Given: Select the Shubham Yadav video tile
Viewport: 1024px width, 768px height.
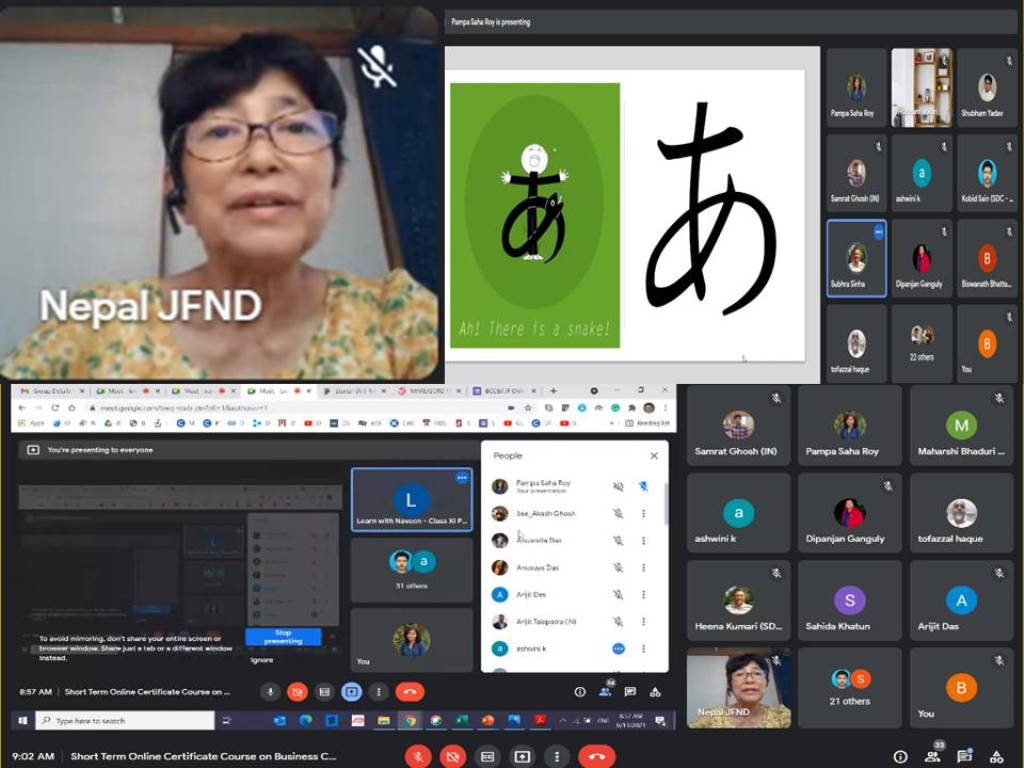Looking at the screenshot, I should click(987, 88).
